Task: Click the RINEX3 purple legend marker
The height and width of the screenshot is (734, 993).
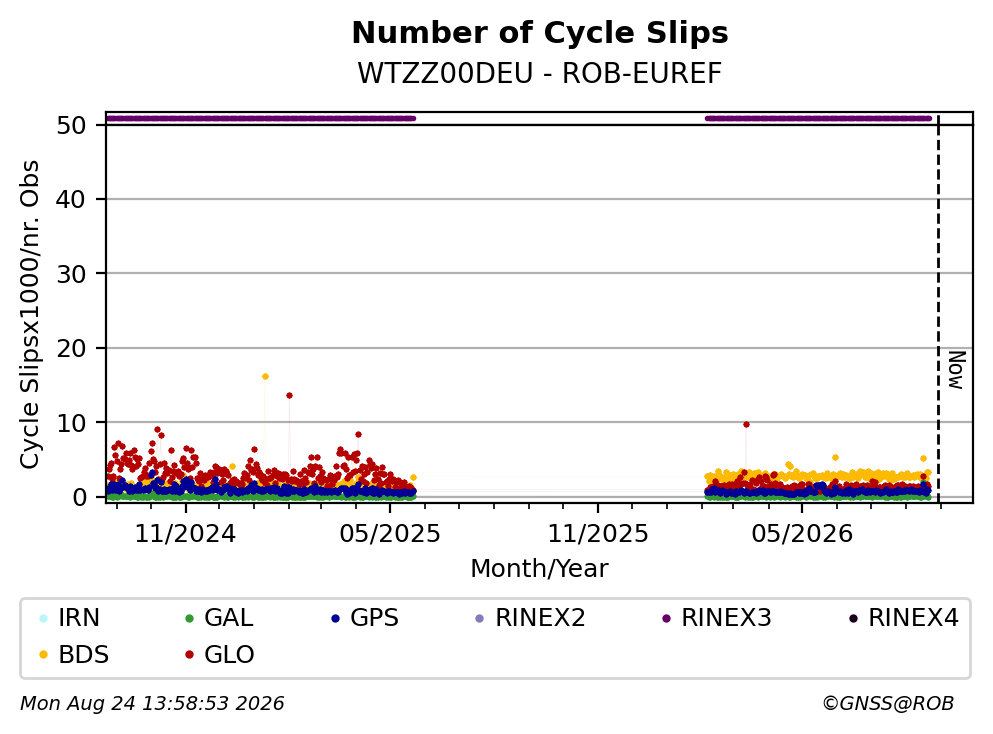Action: pyautogui.click(x=666, y=618)
